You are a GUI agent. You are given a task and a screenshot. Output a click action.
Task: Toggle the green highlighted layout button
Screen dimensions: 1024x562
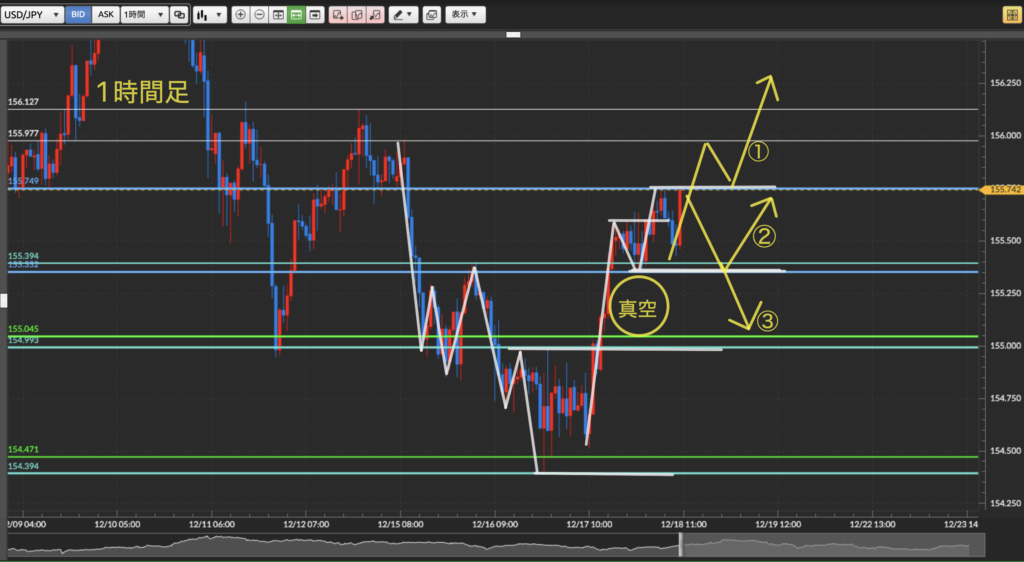(297, 15)
